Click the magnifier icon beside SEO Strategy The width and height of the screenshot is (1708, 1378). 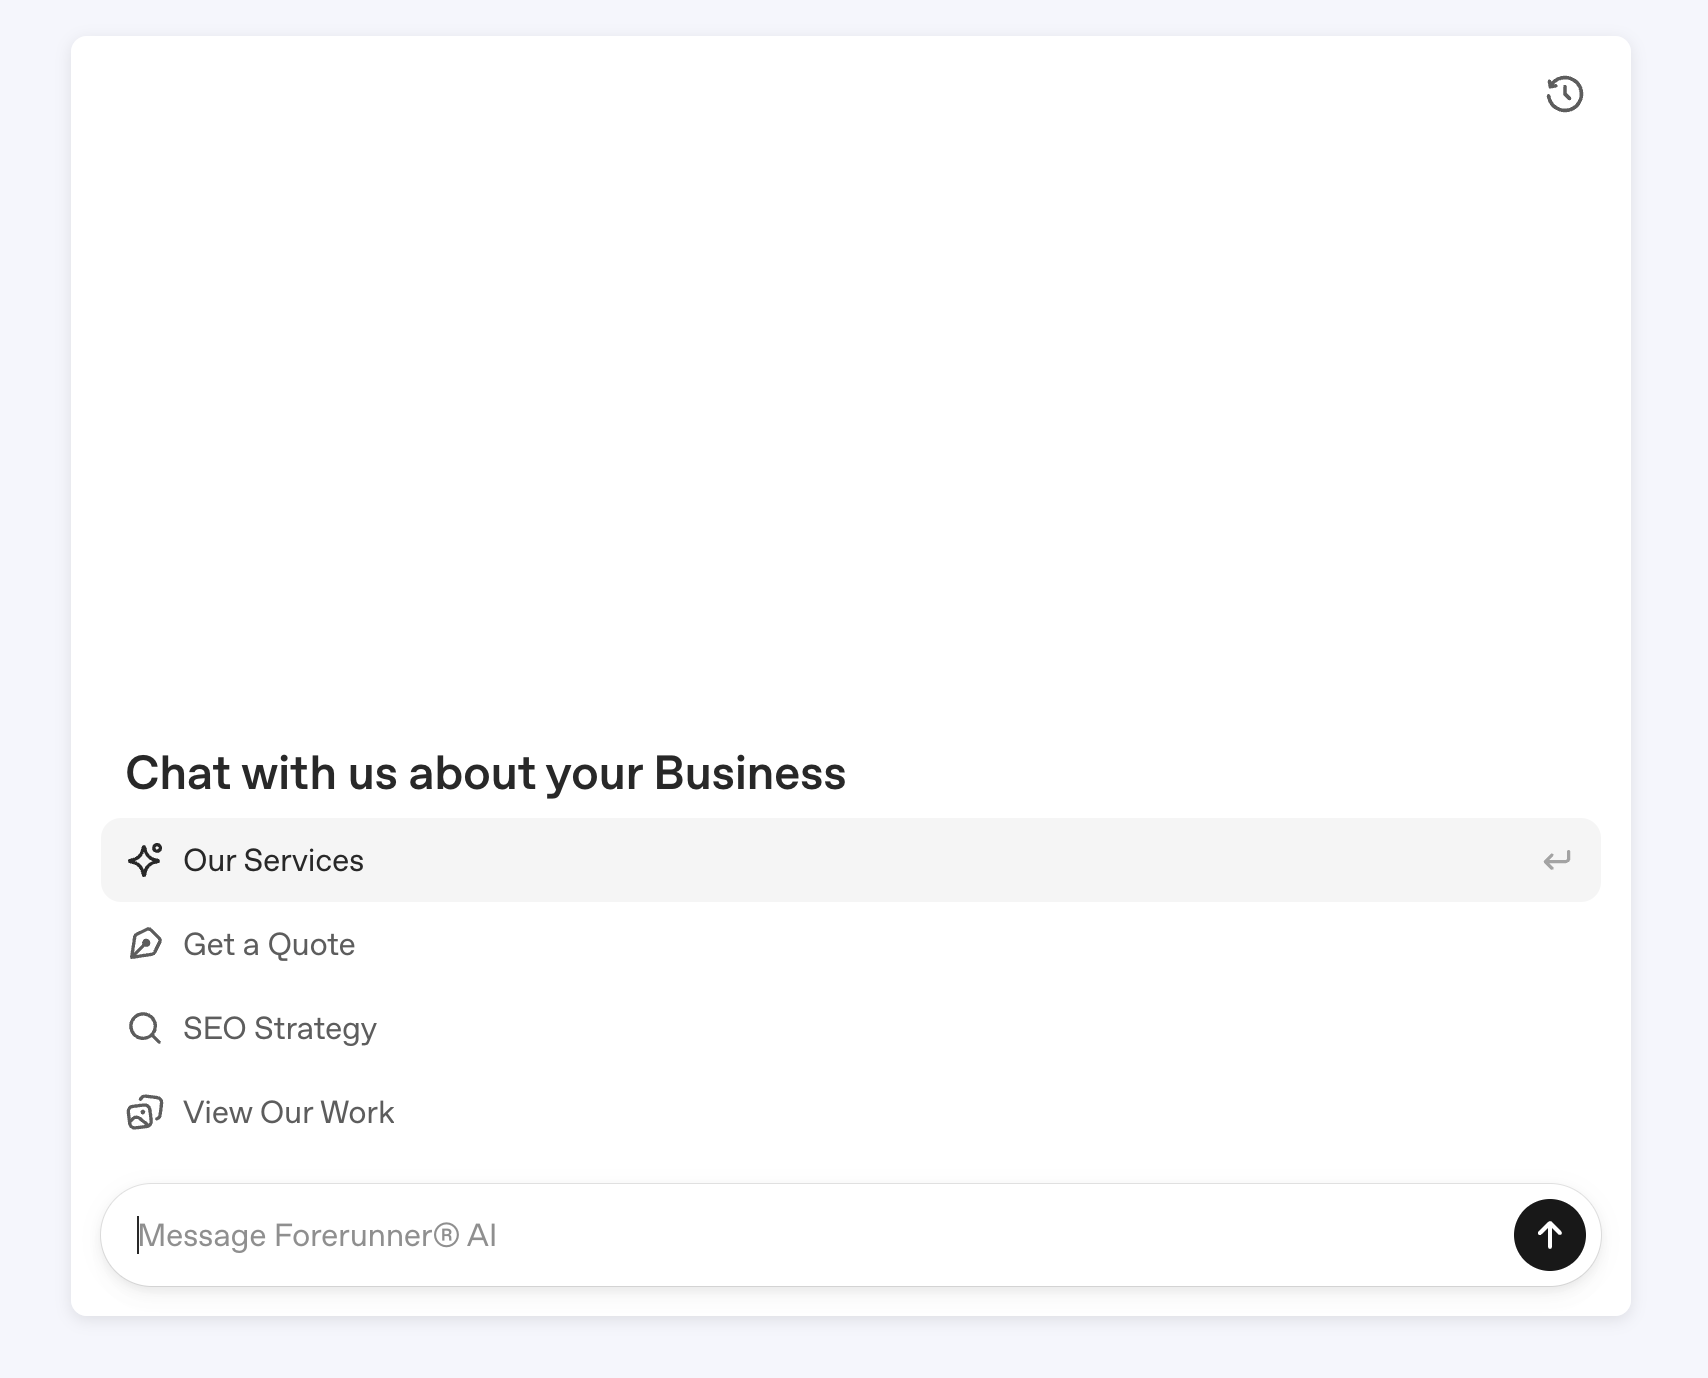click(x=145, y=1028)
